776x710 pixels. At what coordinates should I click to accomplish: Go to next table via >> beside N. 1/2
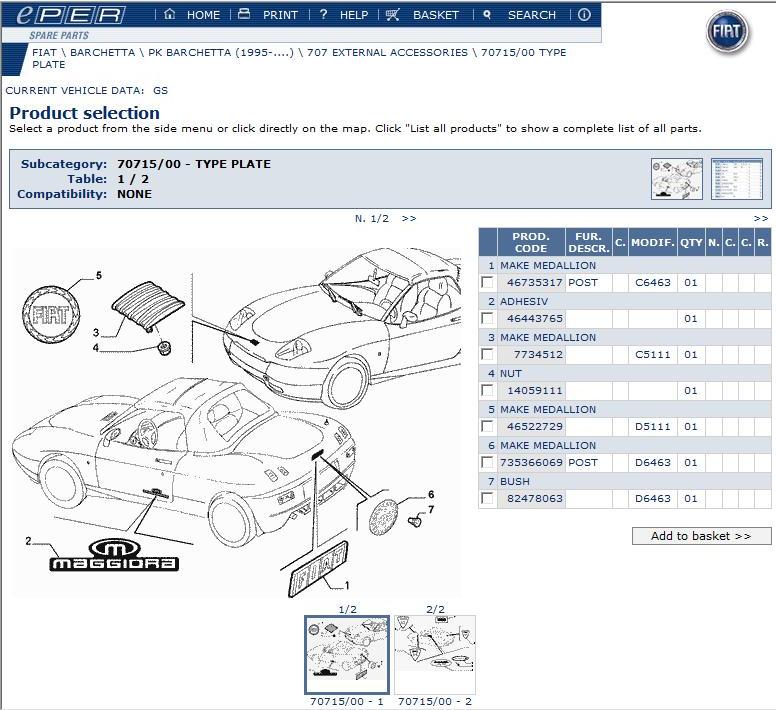pyautogui.click(x=409, y=218)
